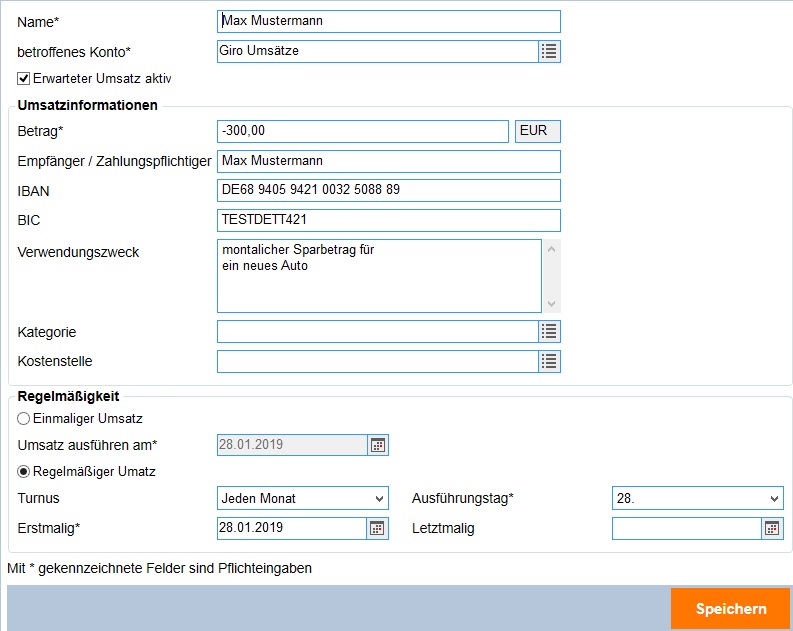This screenshot has width=793, height=631.
Task: Click the EUR currency button
Action: (537, 131)
